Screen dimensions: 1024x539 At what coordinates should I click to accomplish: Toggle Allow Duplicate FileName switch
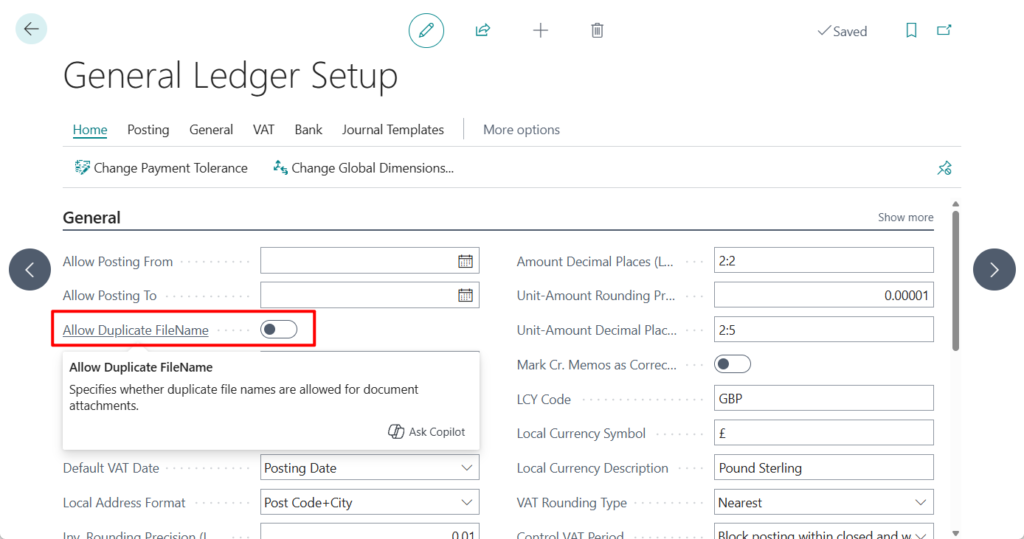click(x=279, y=329)
